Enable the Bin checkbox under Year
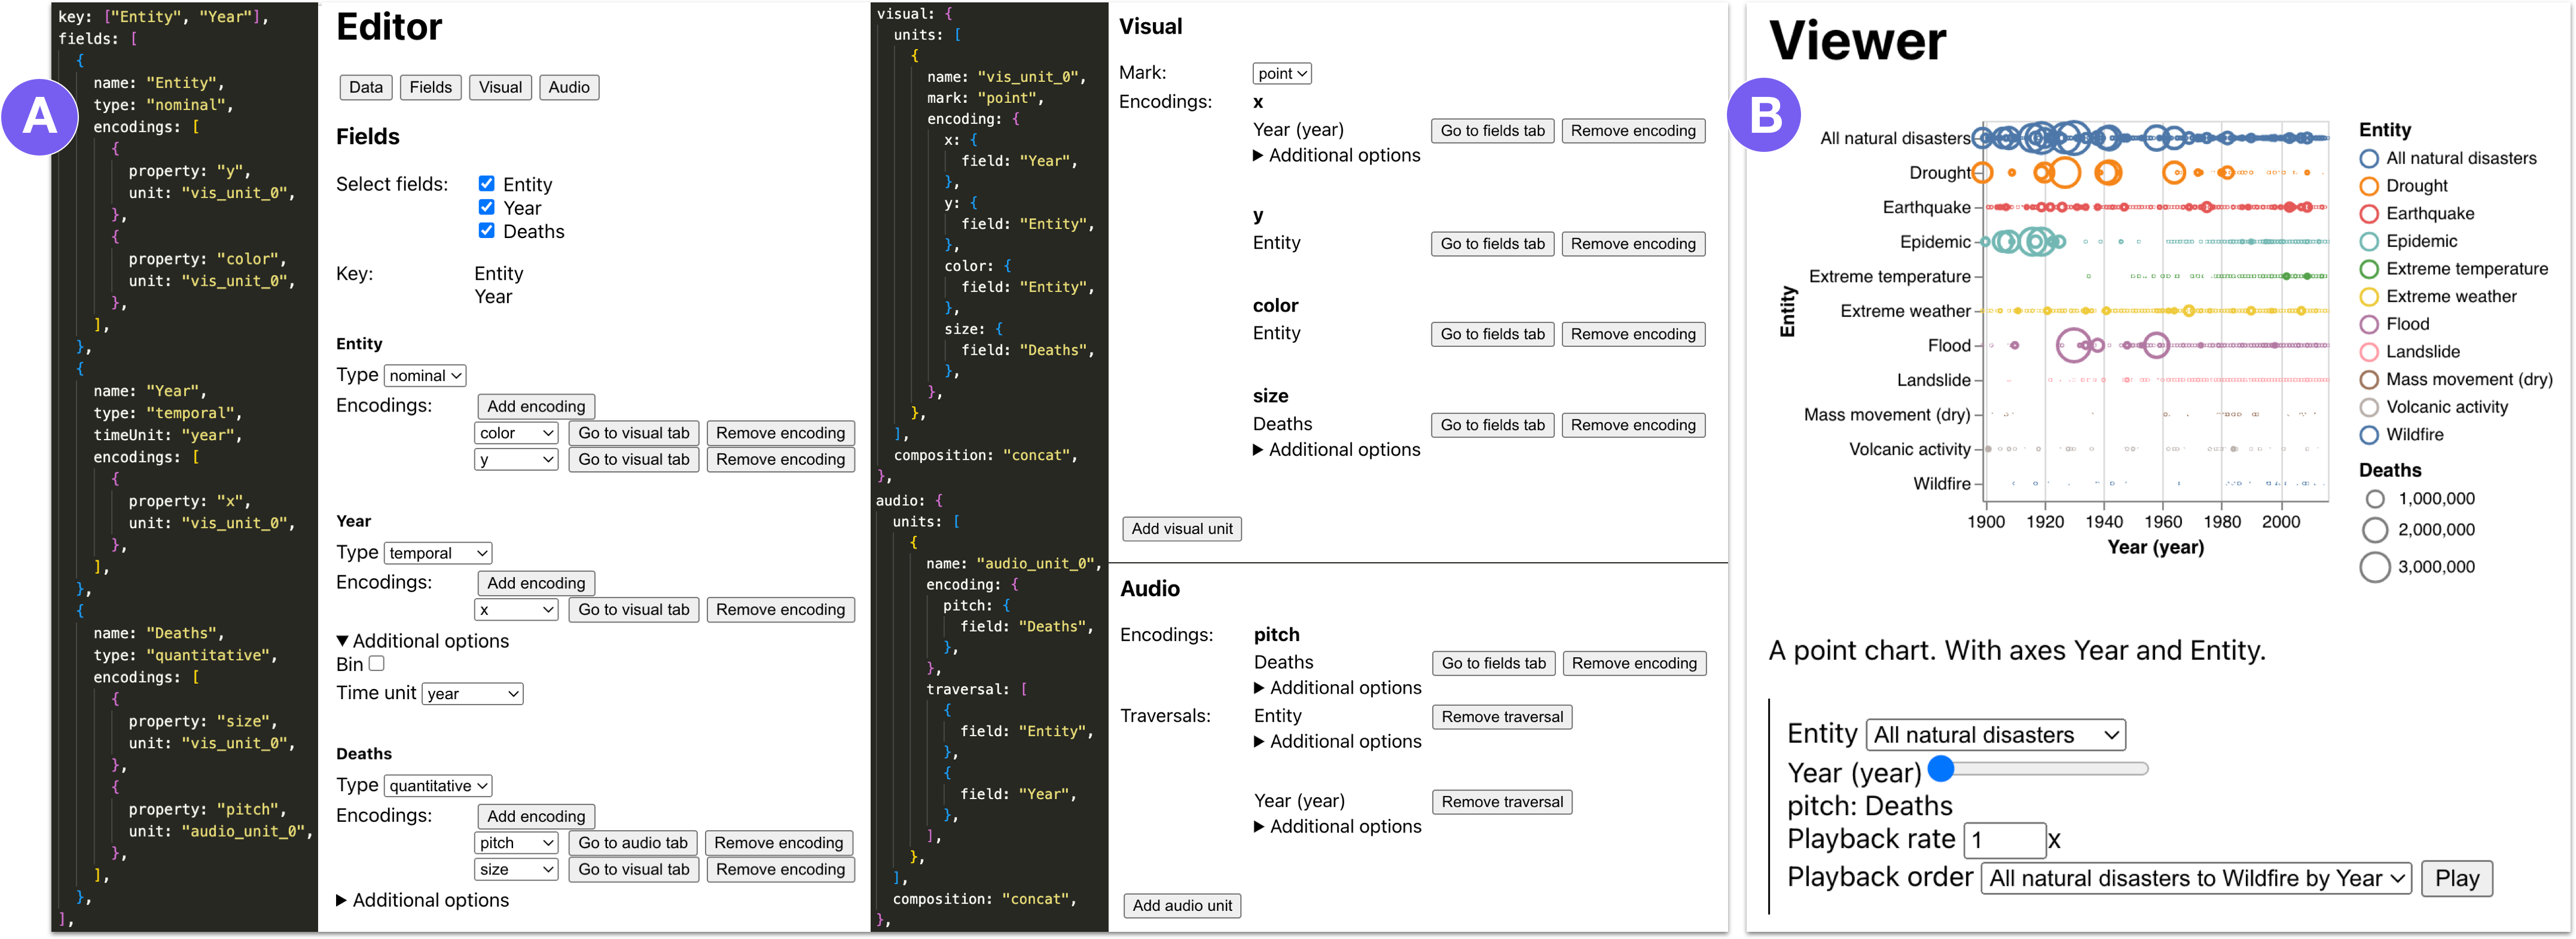This screenshot has height=939, width=2576. 377,663
